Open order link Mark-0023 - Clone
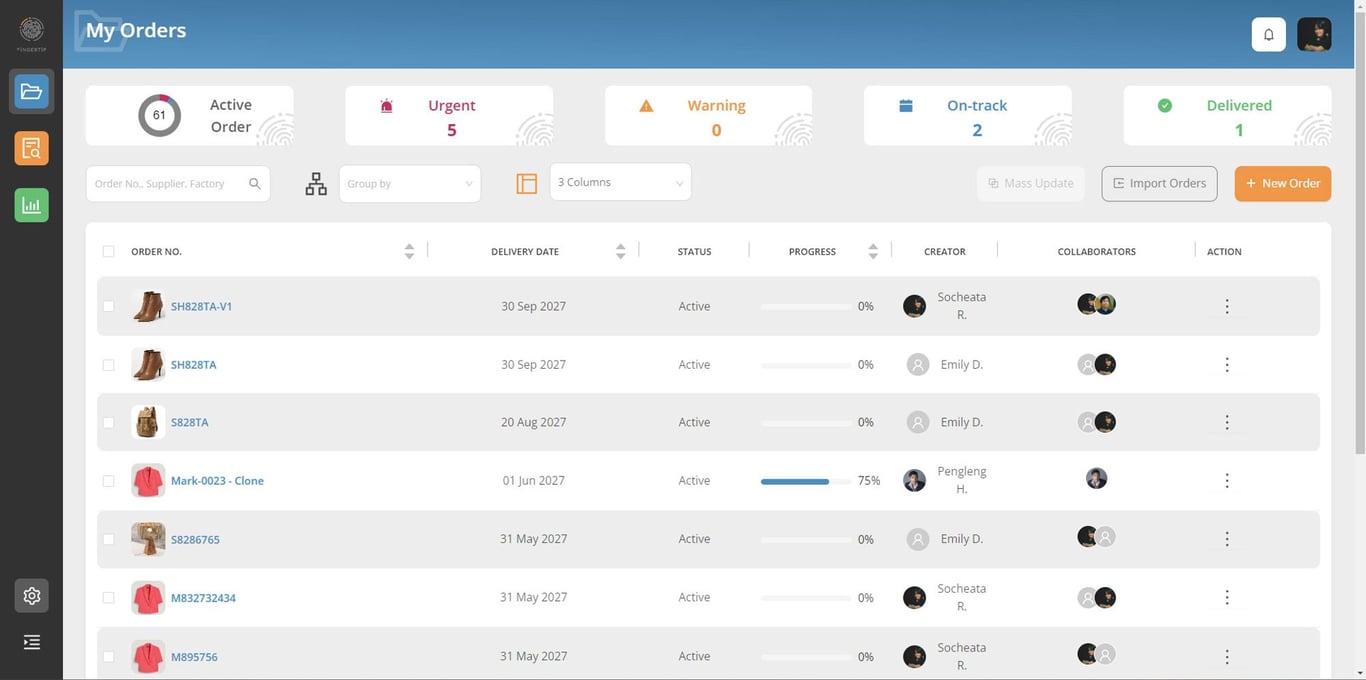1366x680 pixels. [x=217, y=481]
